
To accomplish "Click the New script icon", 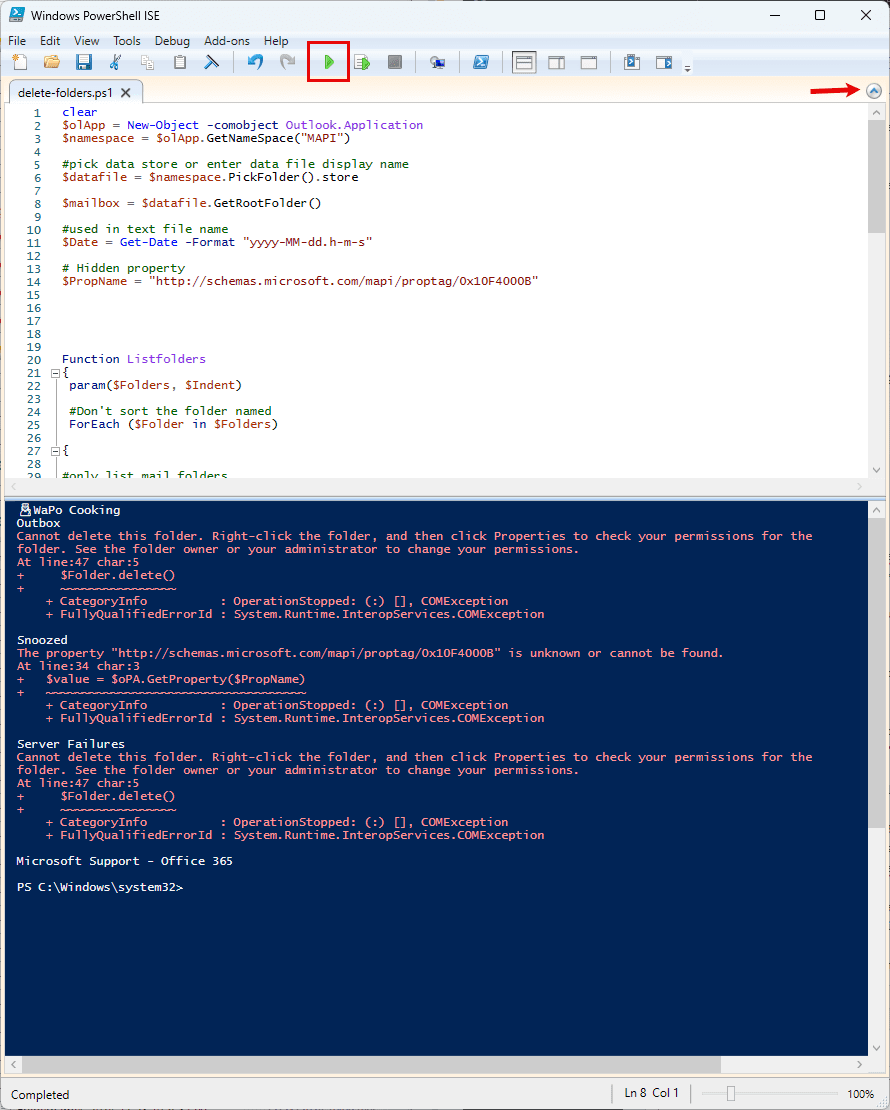I will (x=20, y=62).
